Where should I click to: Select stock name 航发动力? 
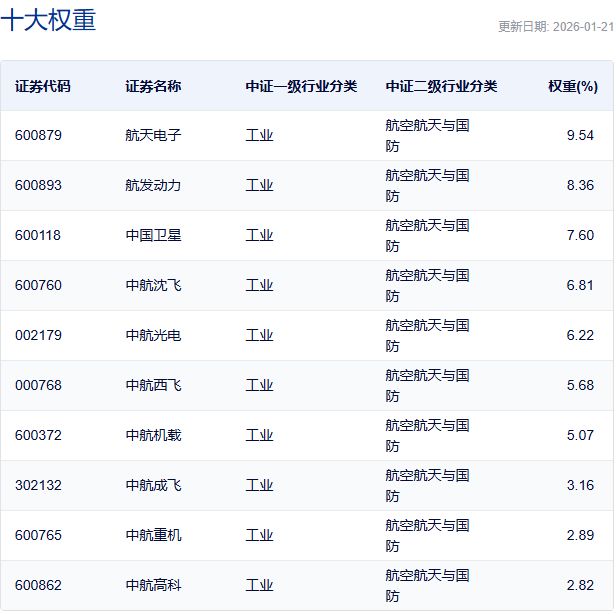coord(153,185)
